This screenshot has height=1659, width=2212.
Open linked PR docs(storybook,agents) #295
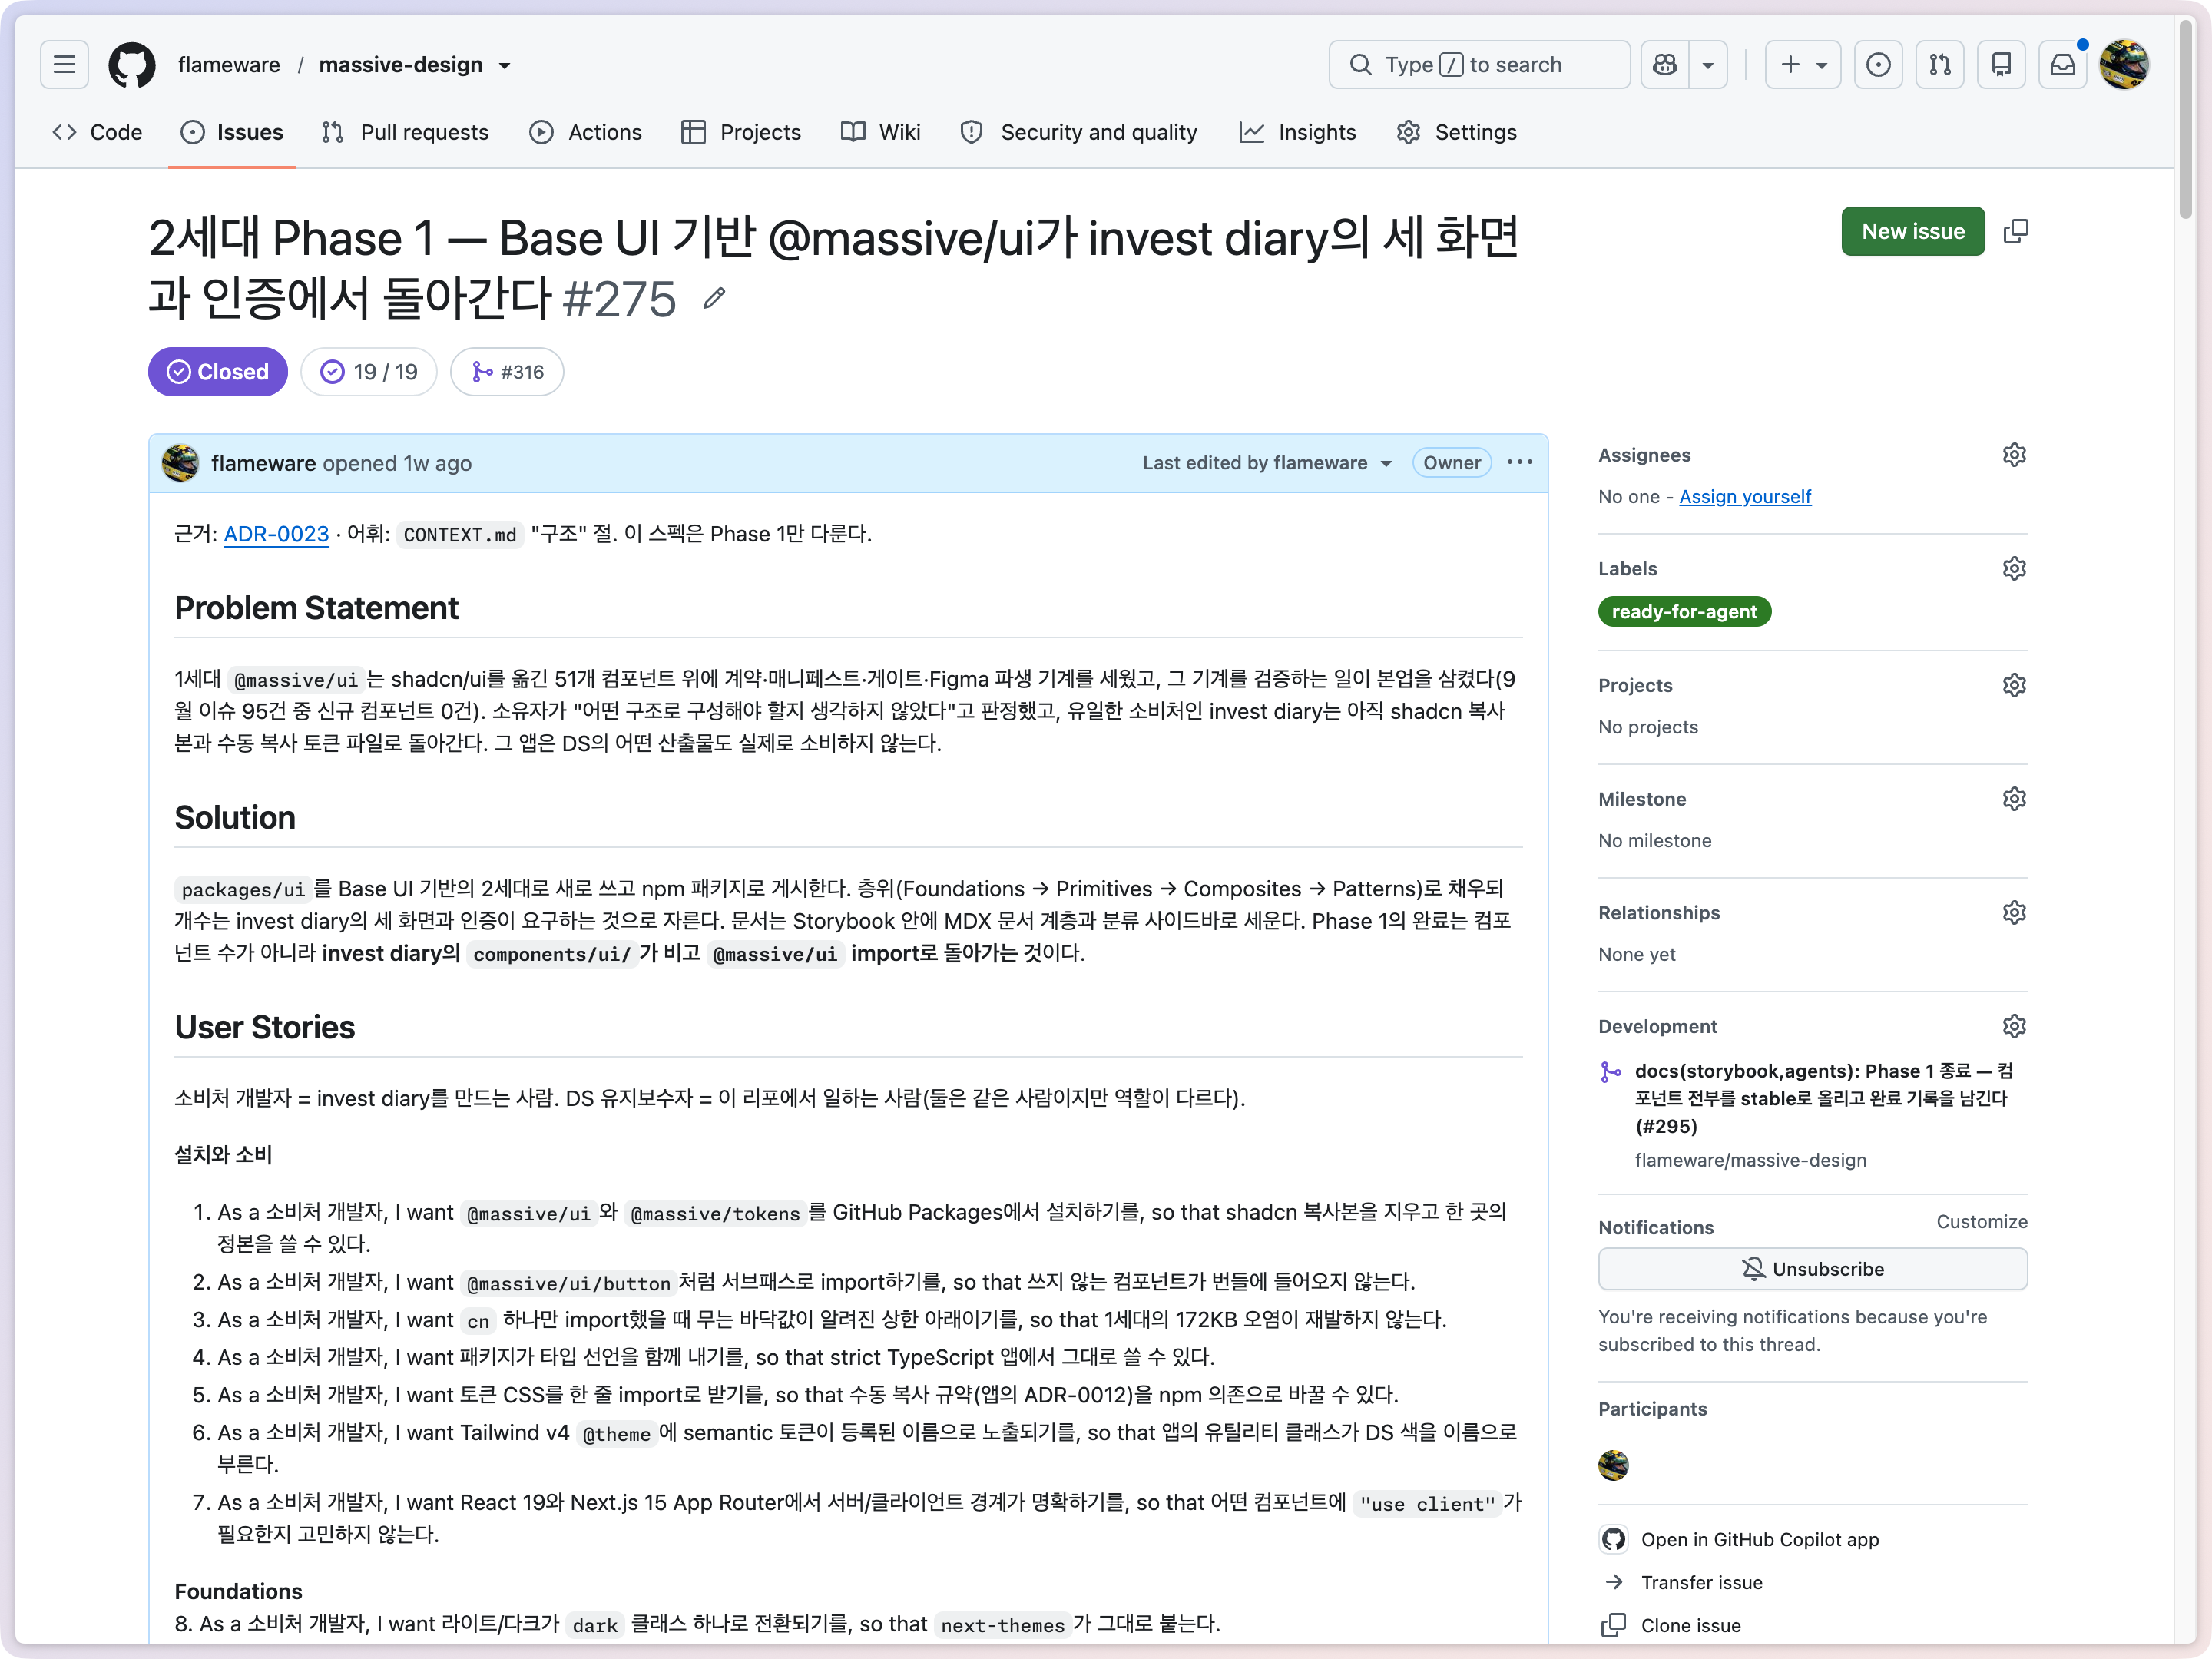(1823, 1098)
